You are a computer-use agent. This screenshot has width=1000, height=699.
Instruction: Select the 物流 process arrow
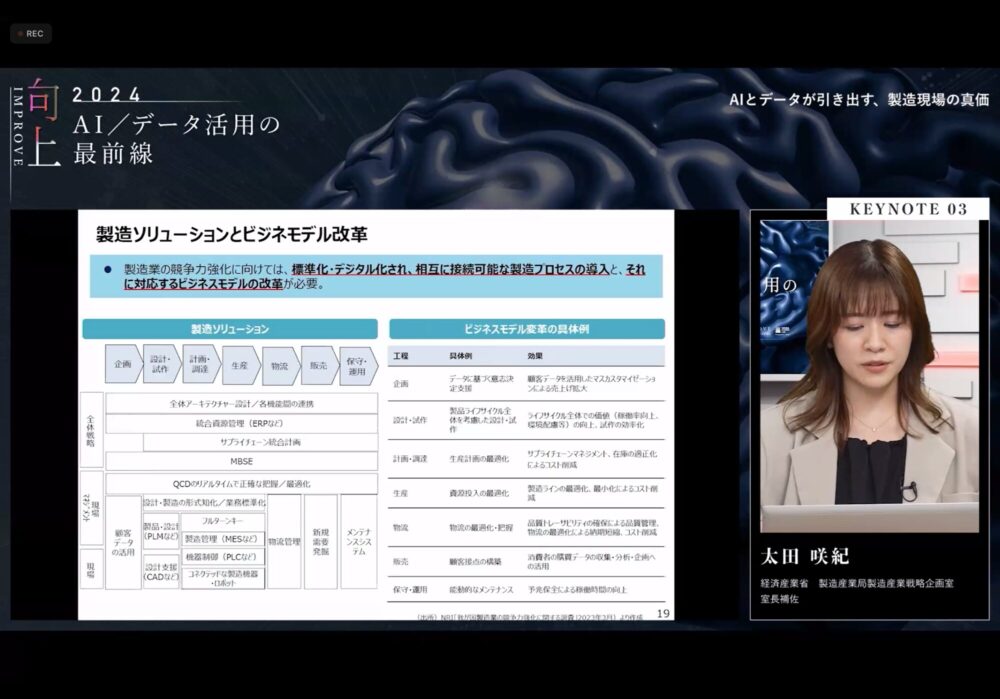[280, 365]
